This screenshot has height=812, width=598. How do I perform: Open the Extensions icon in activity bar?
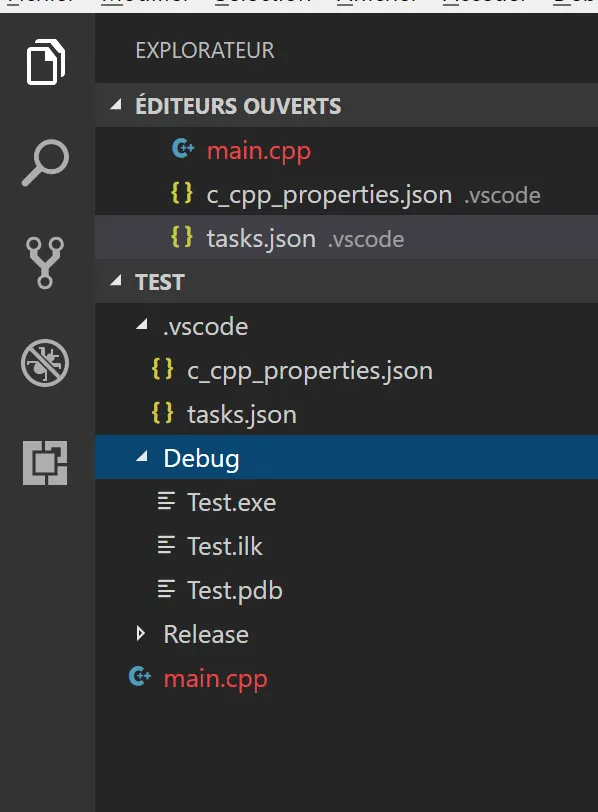[x=45, y=463]
